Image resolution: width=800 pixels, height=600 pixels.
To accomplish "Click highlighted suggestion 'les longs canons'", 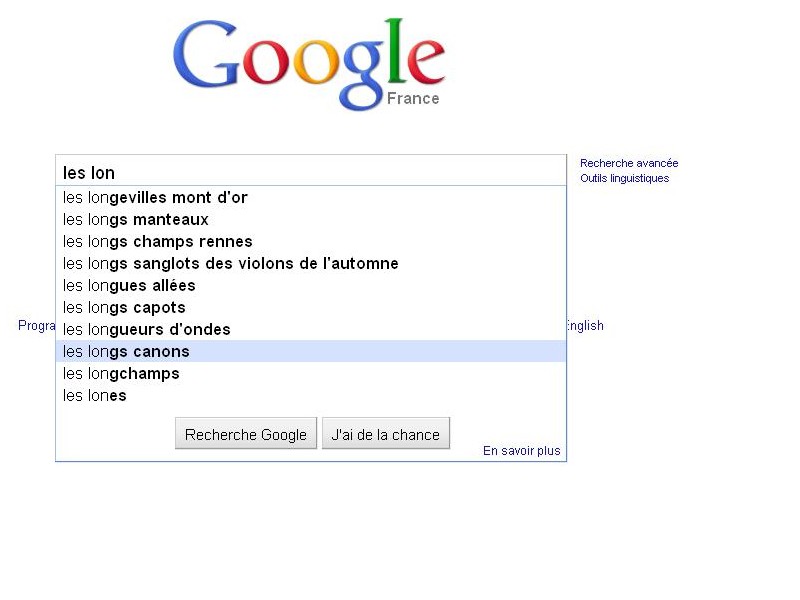I will [x=311, y=351].
